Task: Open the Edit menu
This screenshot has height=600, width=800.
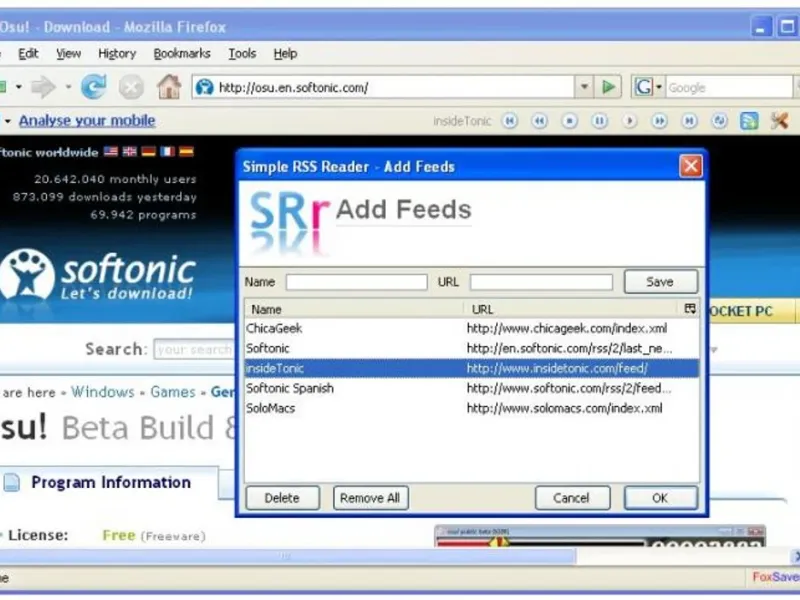Action: click(28, 54)
